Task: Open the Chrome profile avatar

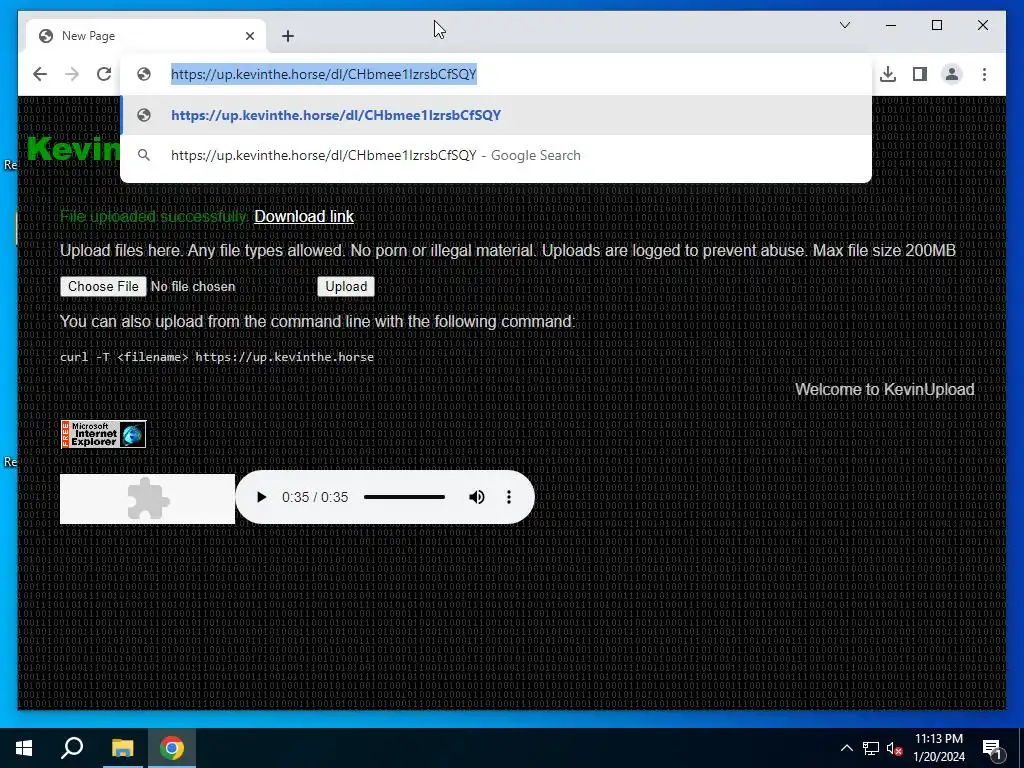Action: [x=952, y=74]
